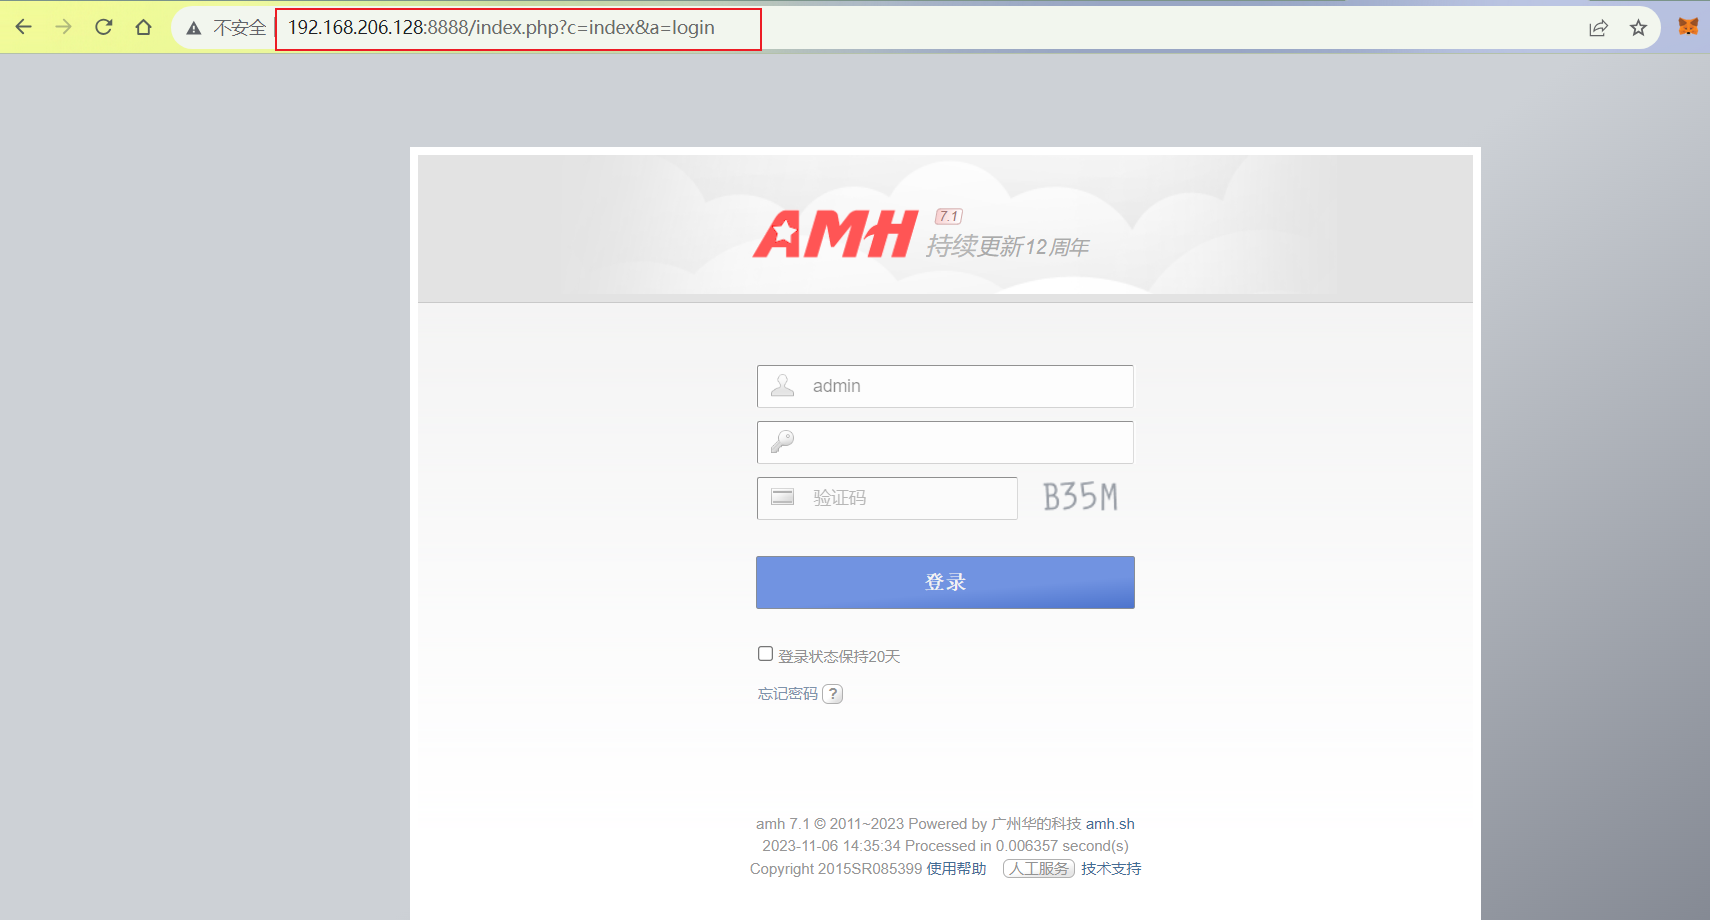Click the 7.1 version badge
Screen dimensions: 1710x920
[x=949, y=216]
